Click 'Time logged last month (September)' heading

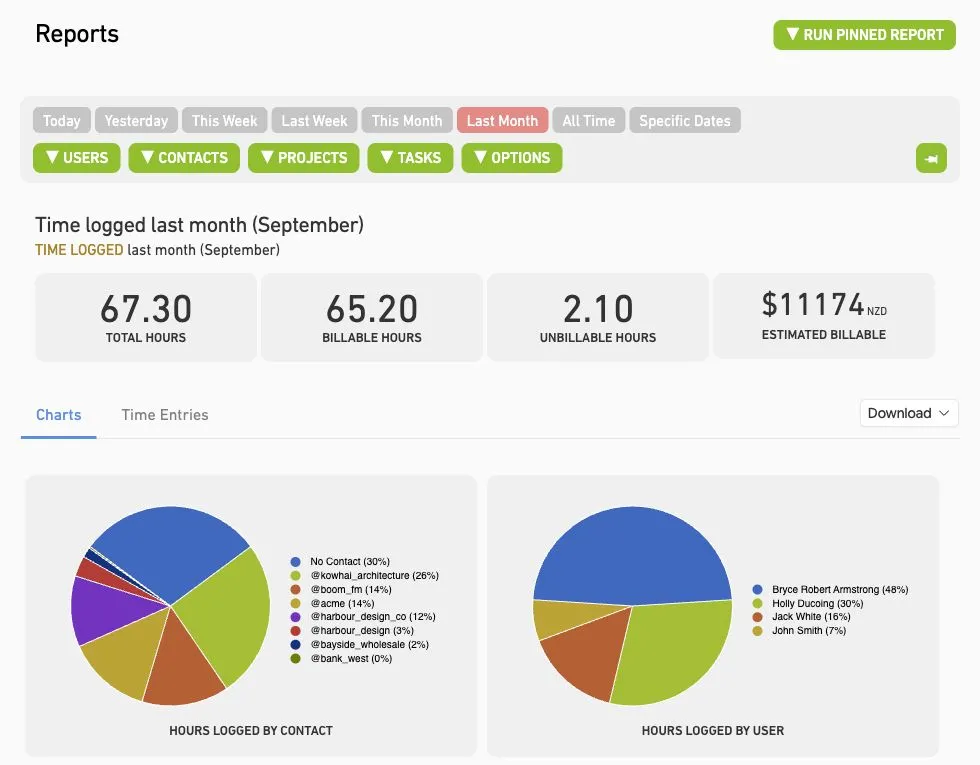tap(199, 225)
